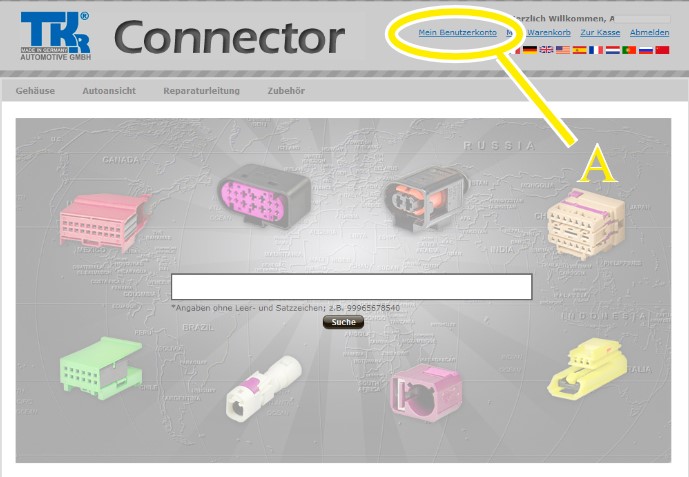Screen dimensions: 689x477
Task: Open the Autoansicht menu
Action: (x=109, y=91)
